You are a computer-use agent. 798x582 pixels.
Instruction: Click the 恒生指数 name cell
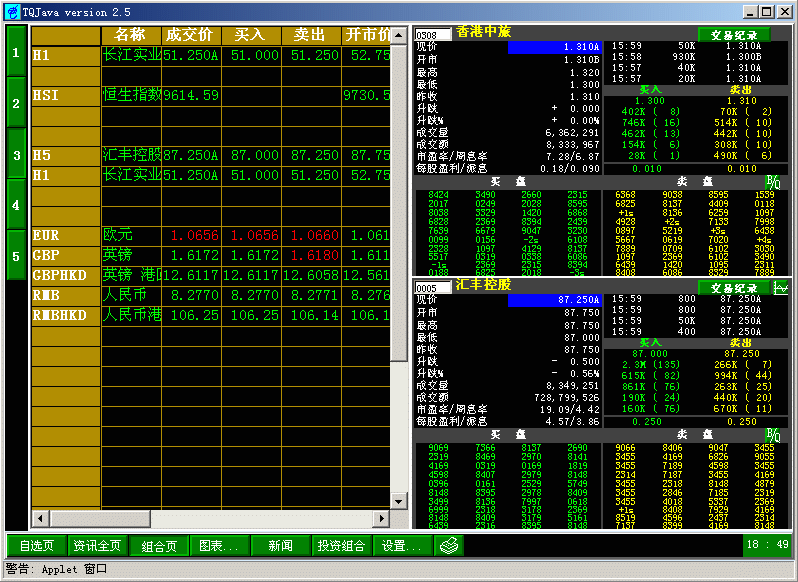131,95
